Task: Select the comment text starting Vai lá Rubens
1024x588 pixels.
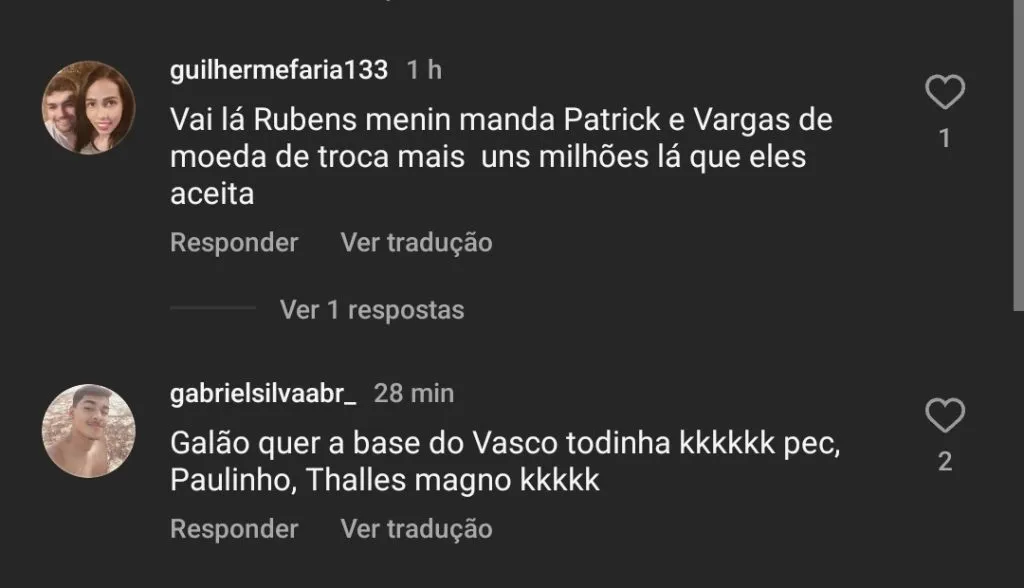Action: click(x=501, y=157)
